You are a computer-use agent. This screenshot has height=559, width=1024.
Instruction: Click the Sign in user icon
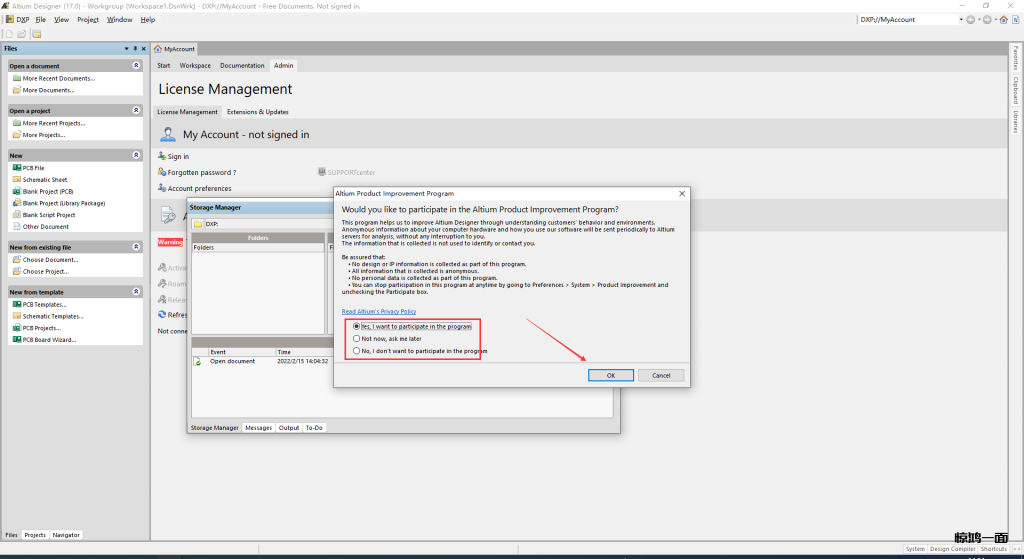coord(161,157)
